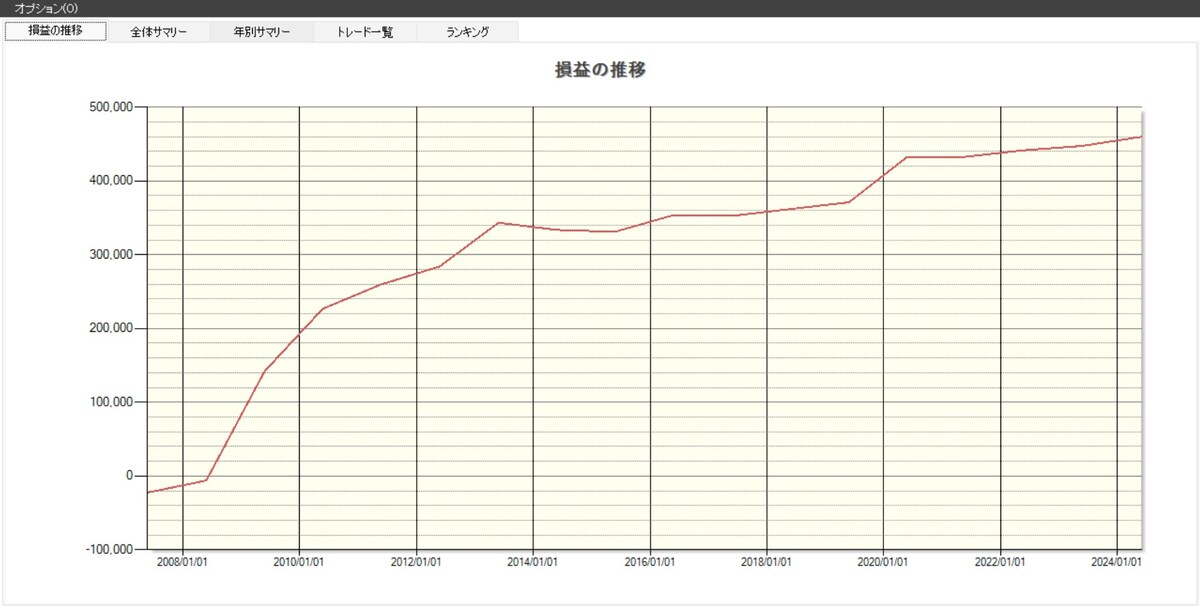This screenshot has height=606, width=1200.
Task: Switch to the 全体サマリー tab
Action: pos(158,32)
